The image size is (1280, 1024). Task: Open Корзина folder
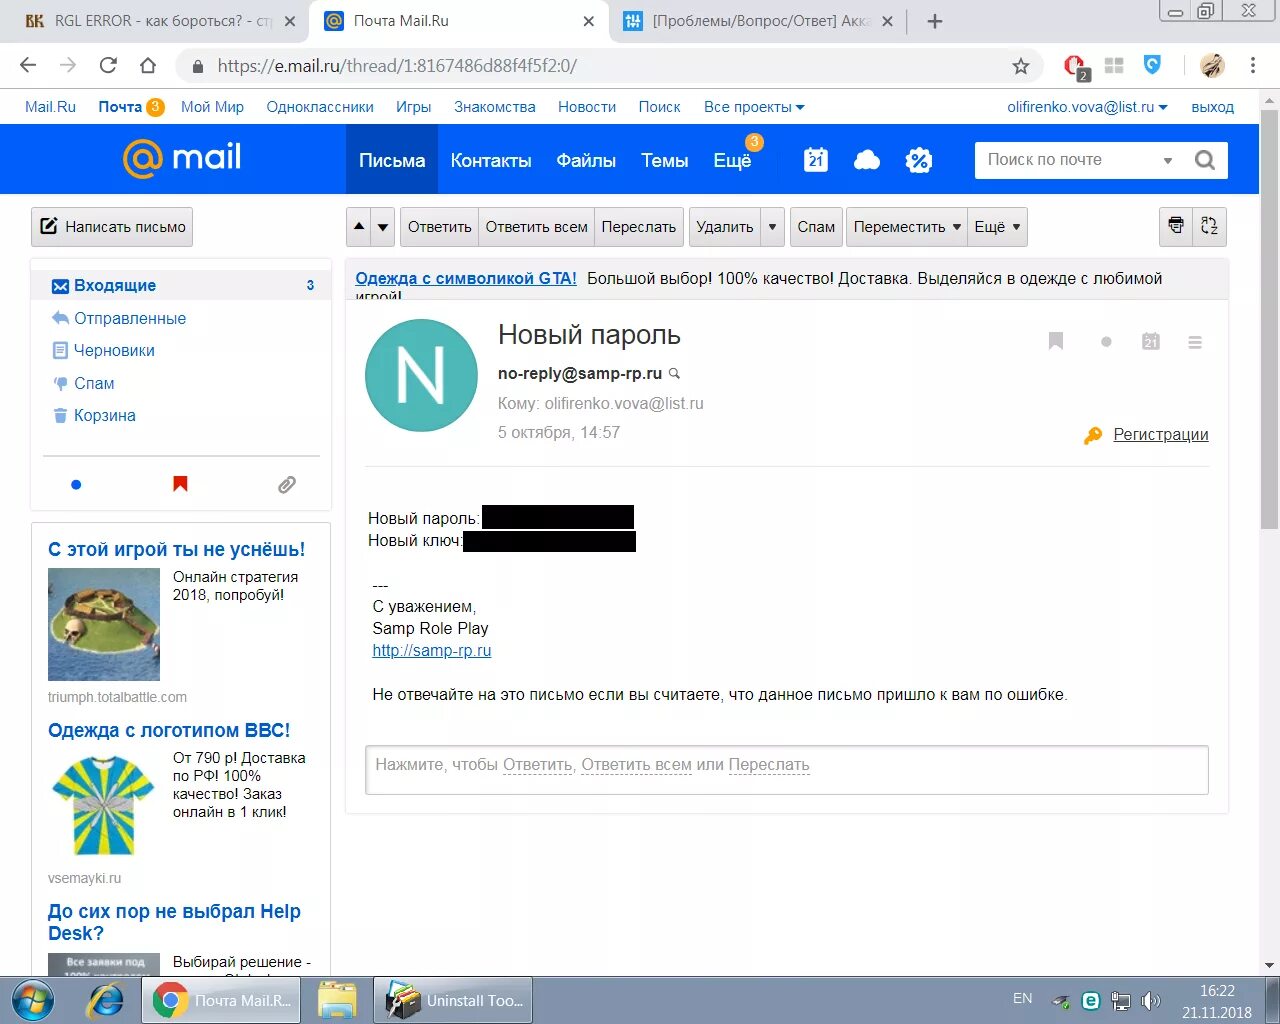(105, 415)
